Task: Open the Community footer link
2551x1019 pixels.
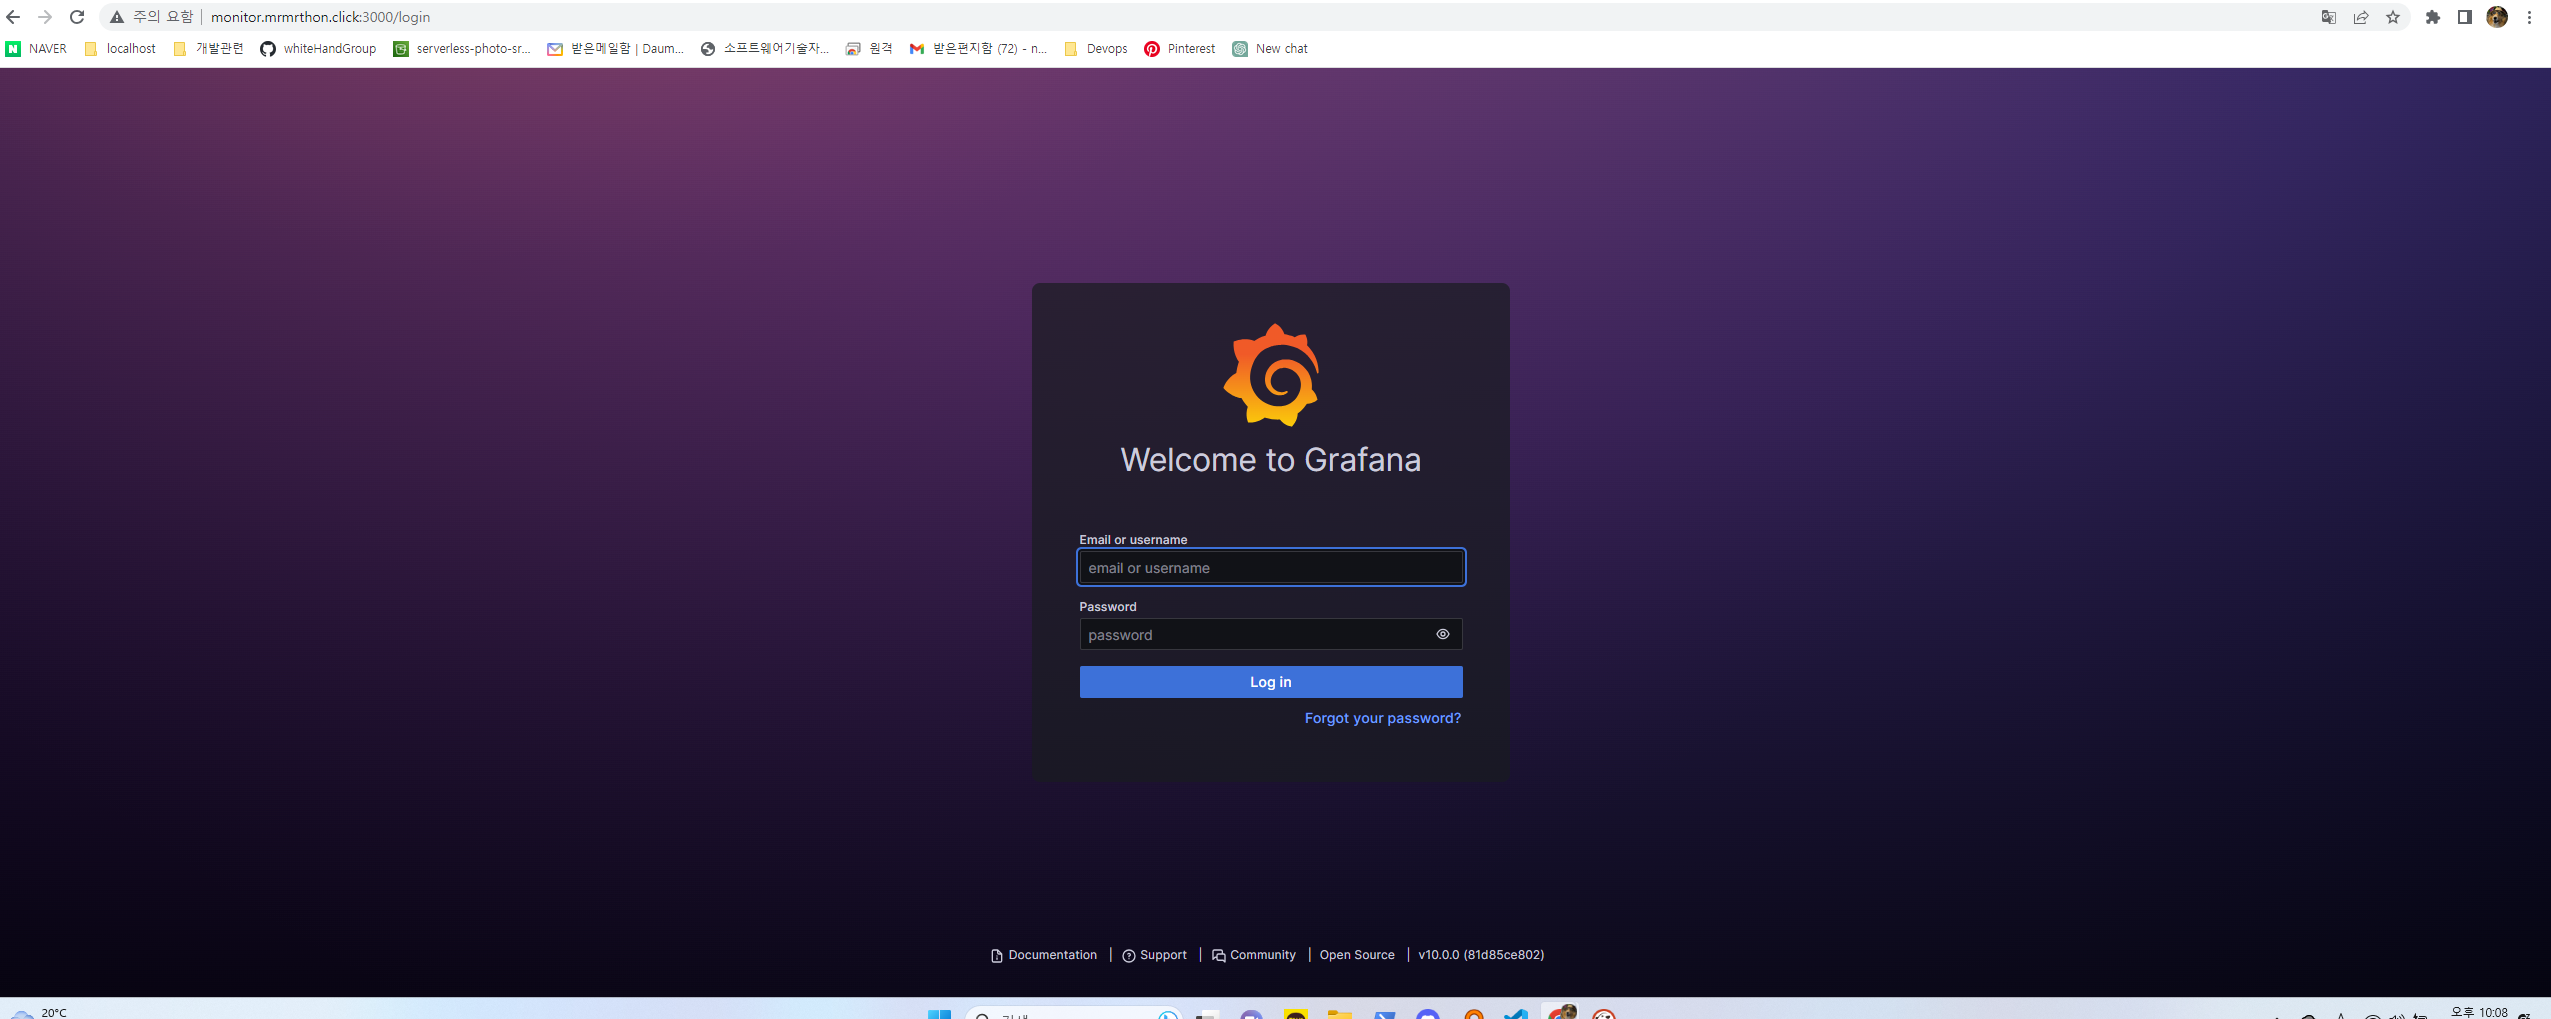Action: pos(1254,955)
